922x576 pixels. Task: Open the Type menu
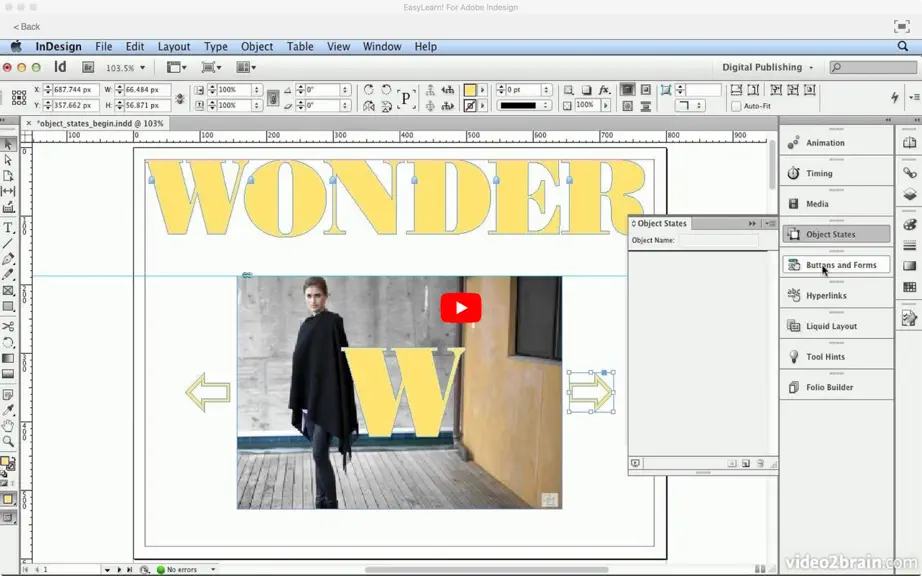(215, 46)
